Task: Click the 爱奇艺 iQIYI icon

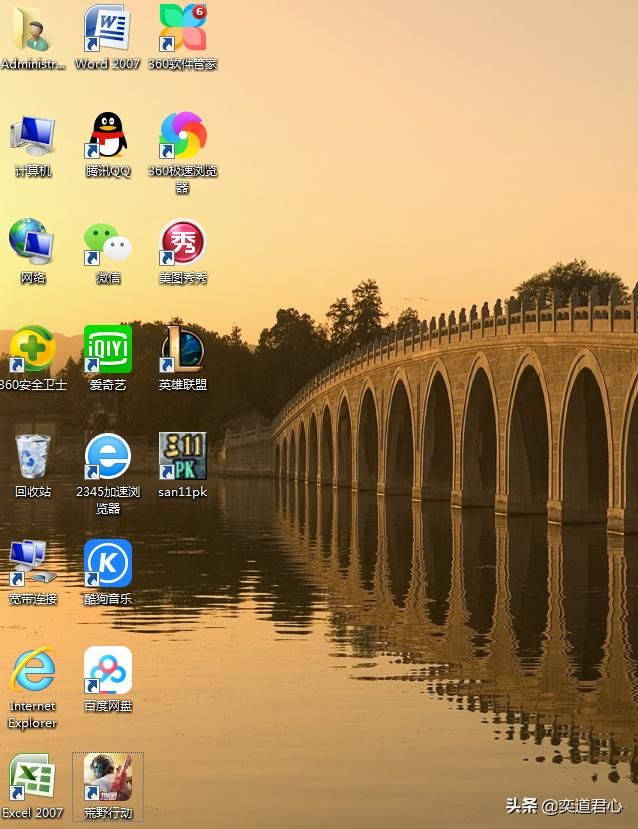Action: (x=107, y=350)
